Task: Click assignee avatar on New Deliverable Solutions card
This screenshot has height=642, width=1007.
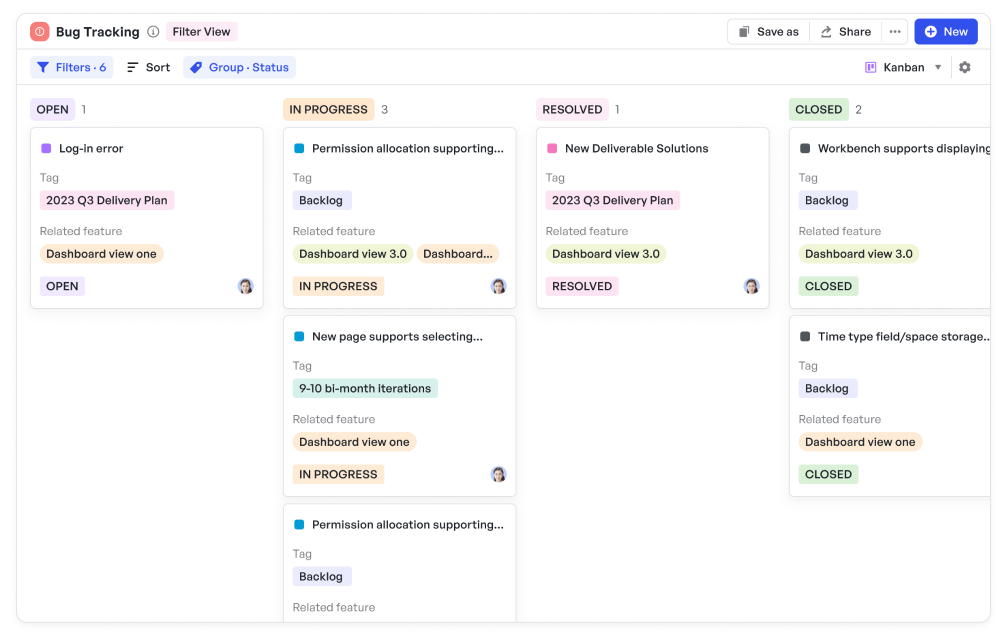Action: (751, 286)
